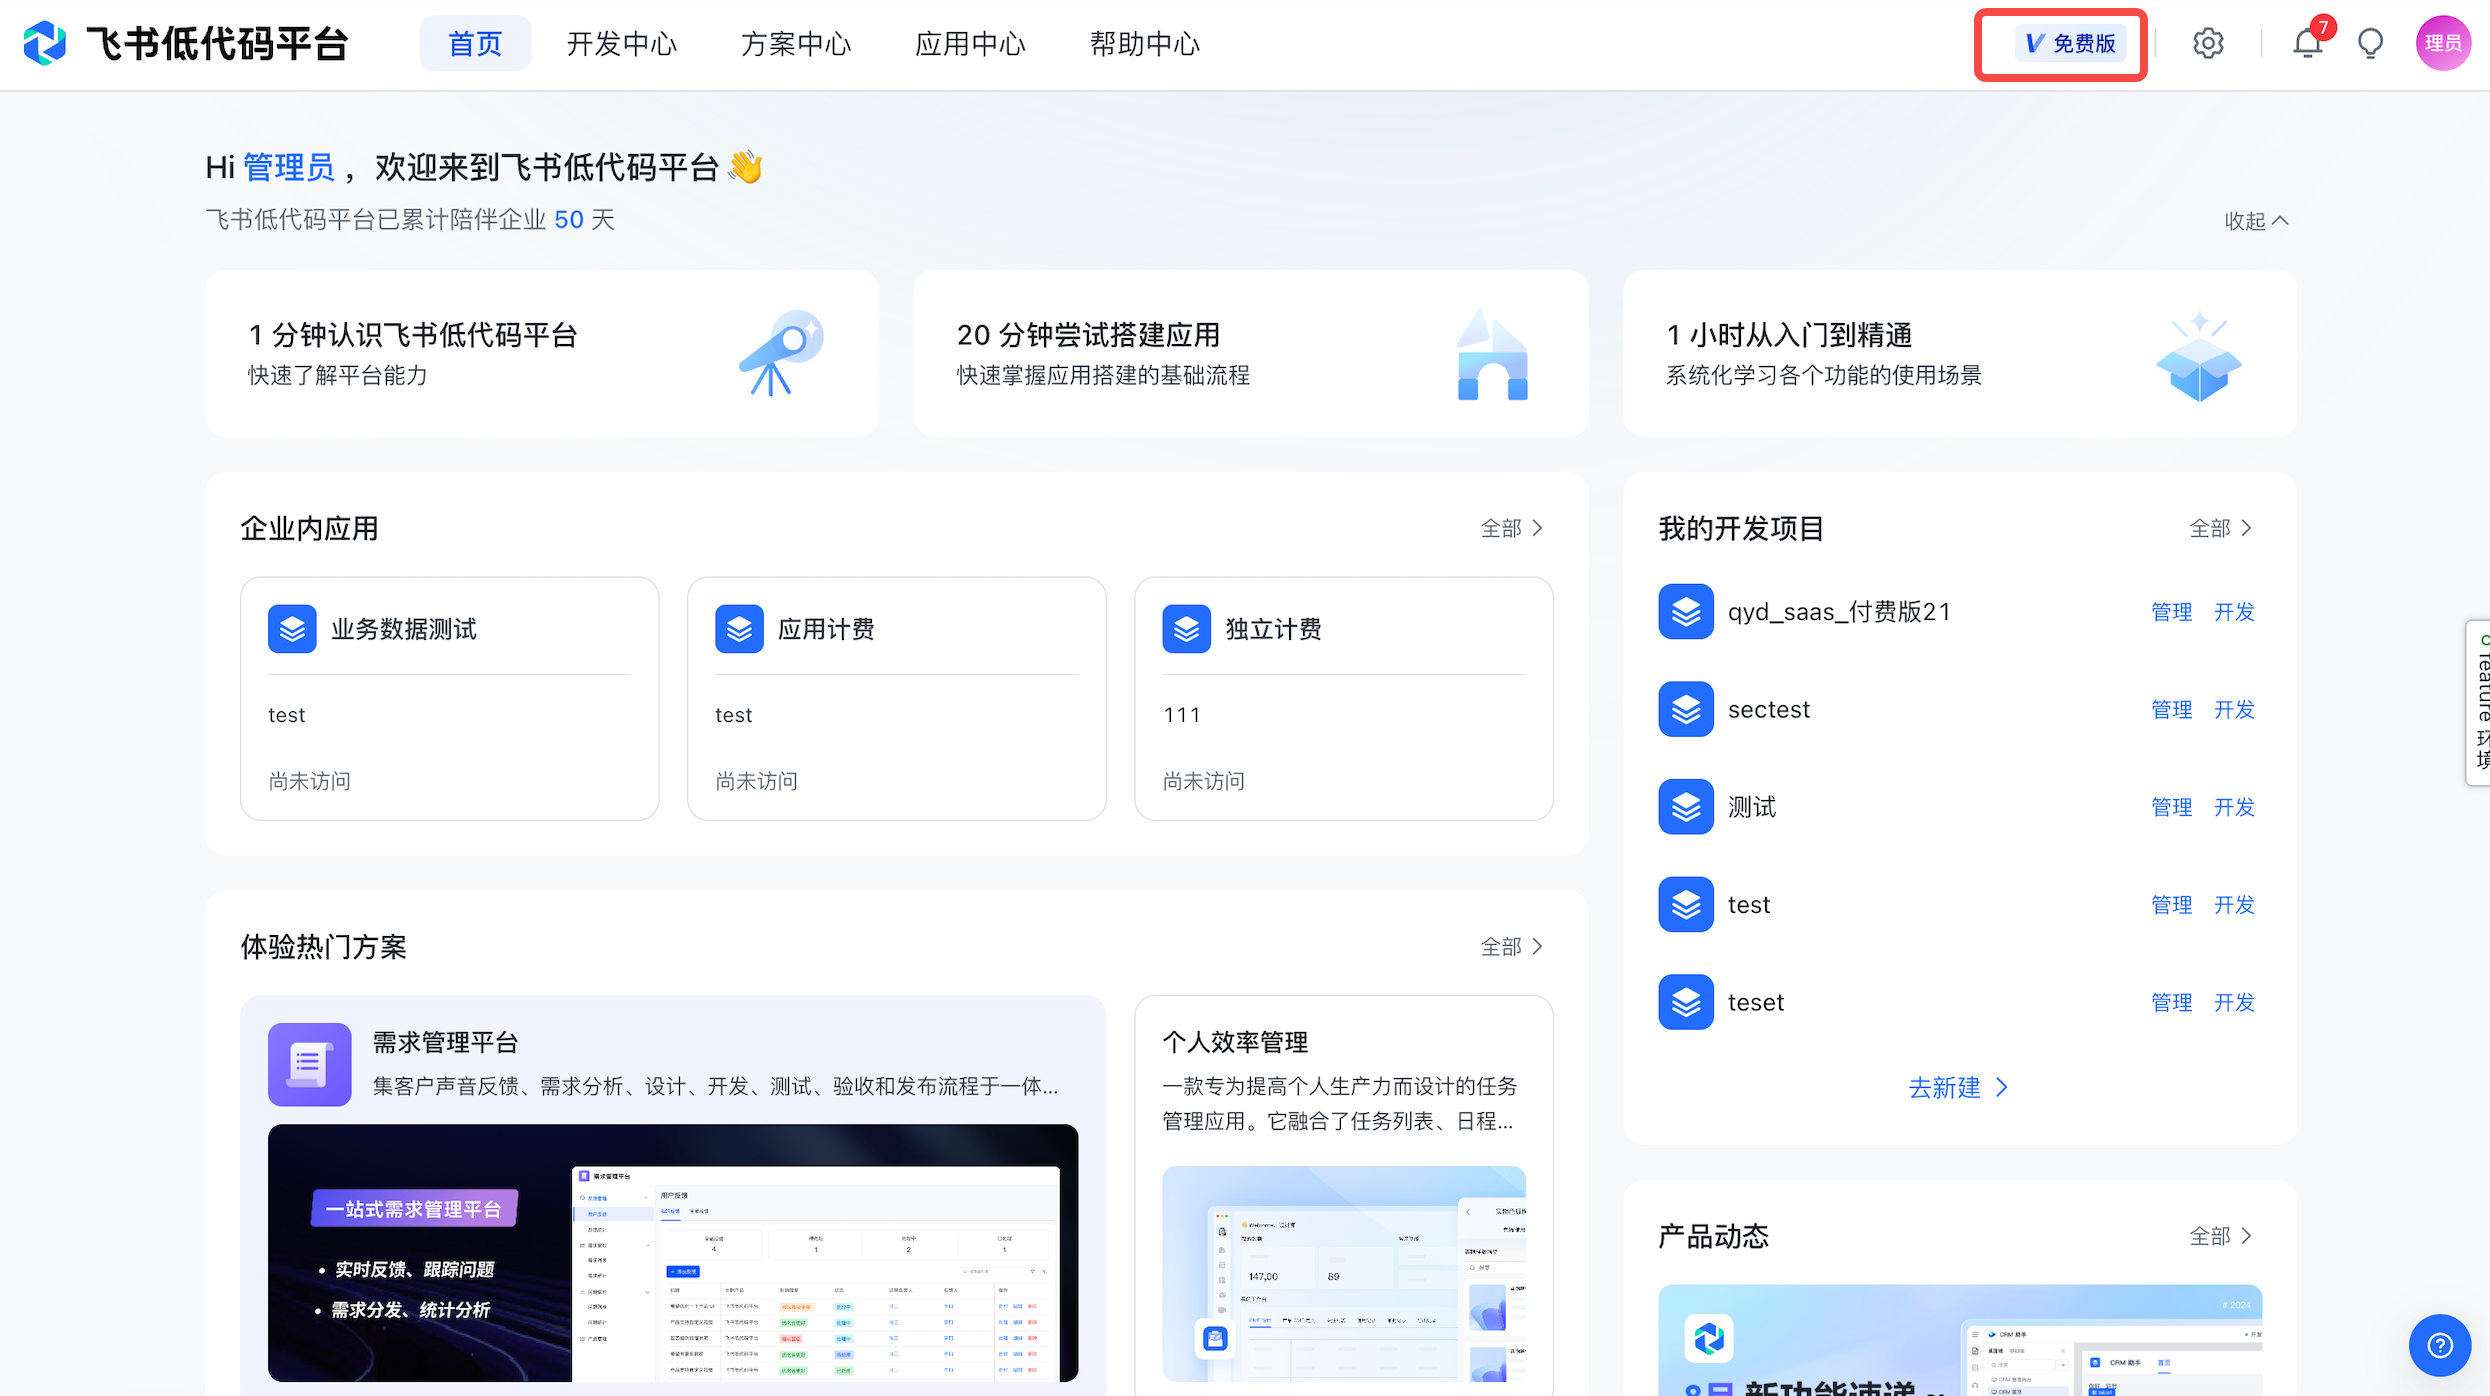Select the 首页 tab
This screenshot has height=1396, width=2490.
(475, 44)
